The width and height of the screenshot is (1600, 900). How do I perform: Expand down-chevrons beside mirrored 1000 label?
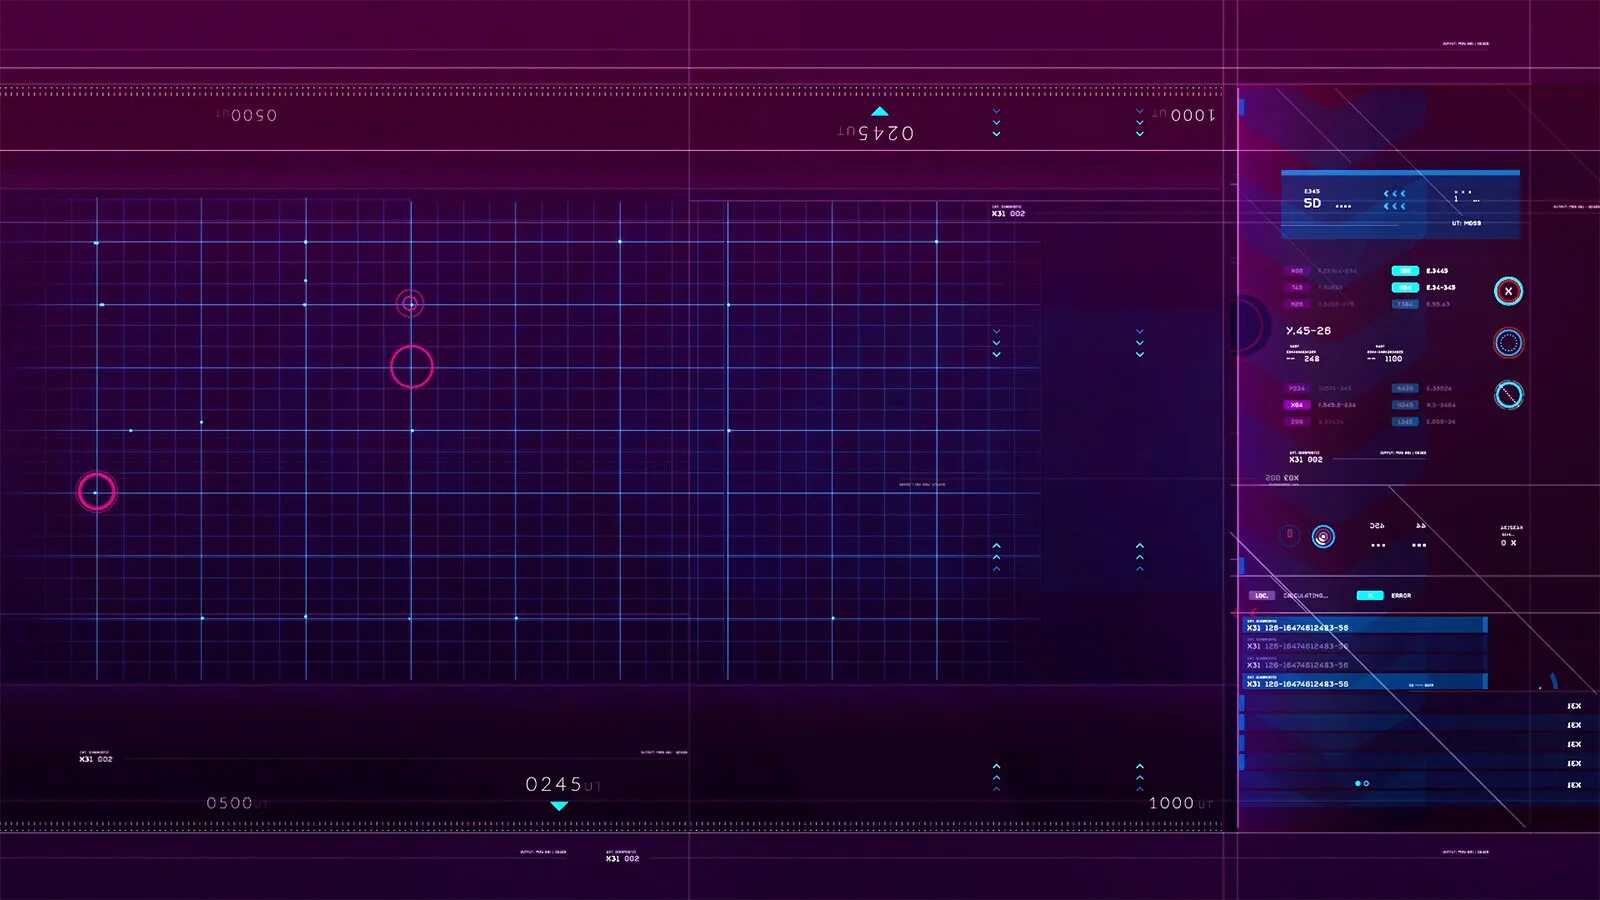click(x=1140, y=122)
